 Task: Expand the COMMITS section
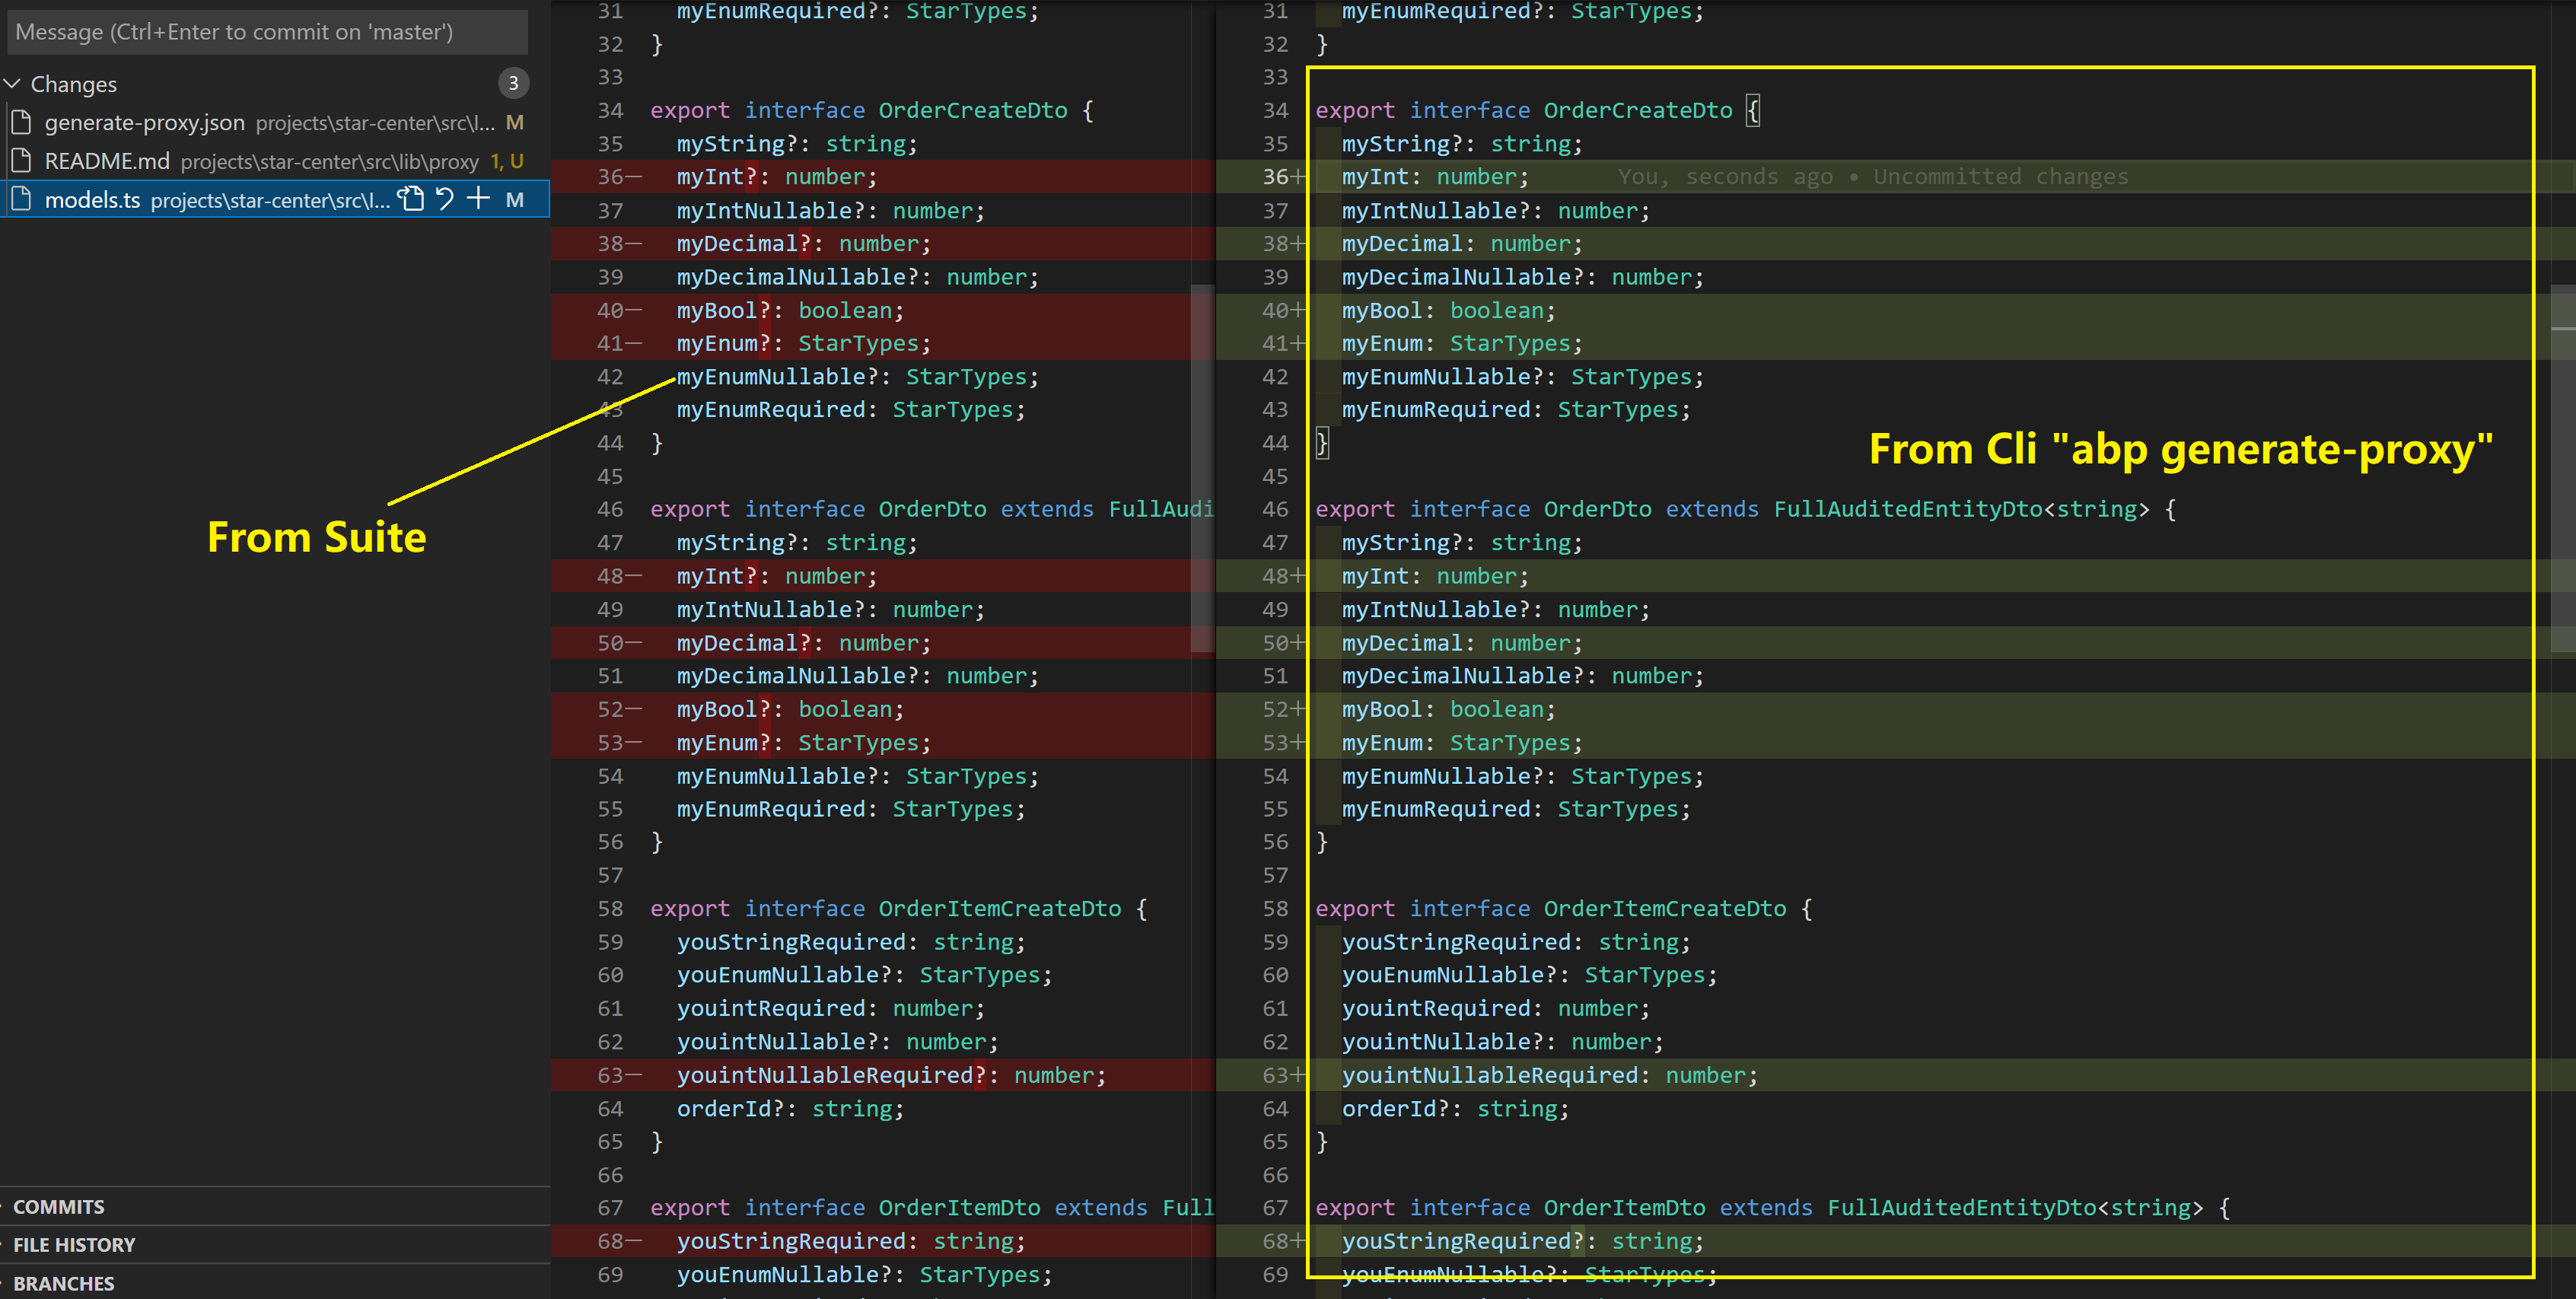[58, 1206]
